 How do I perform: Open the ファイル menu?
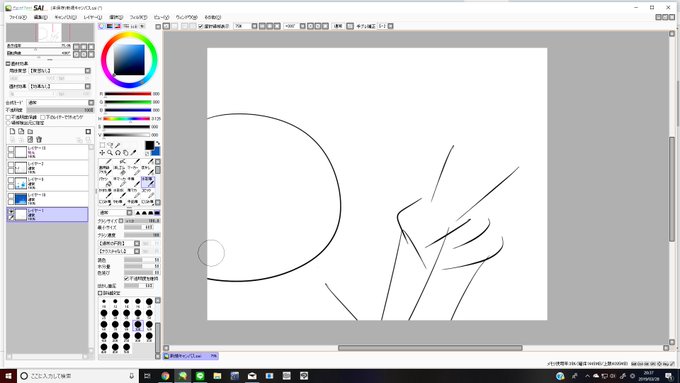pos(18,17)
